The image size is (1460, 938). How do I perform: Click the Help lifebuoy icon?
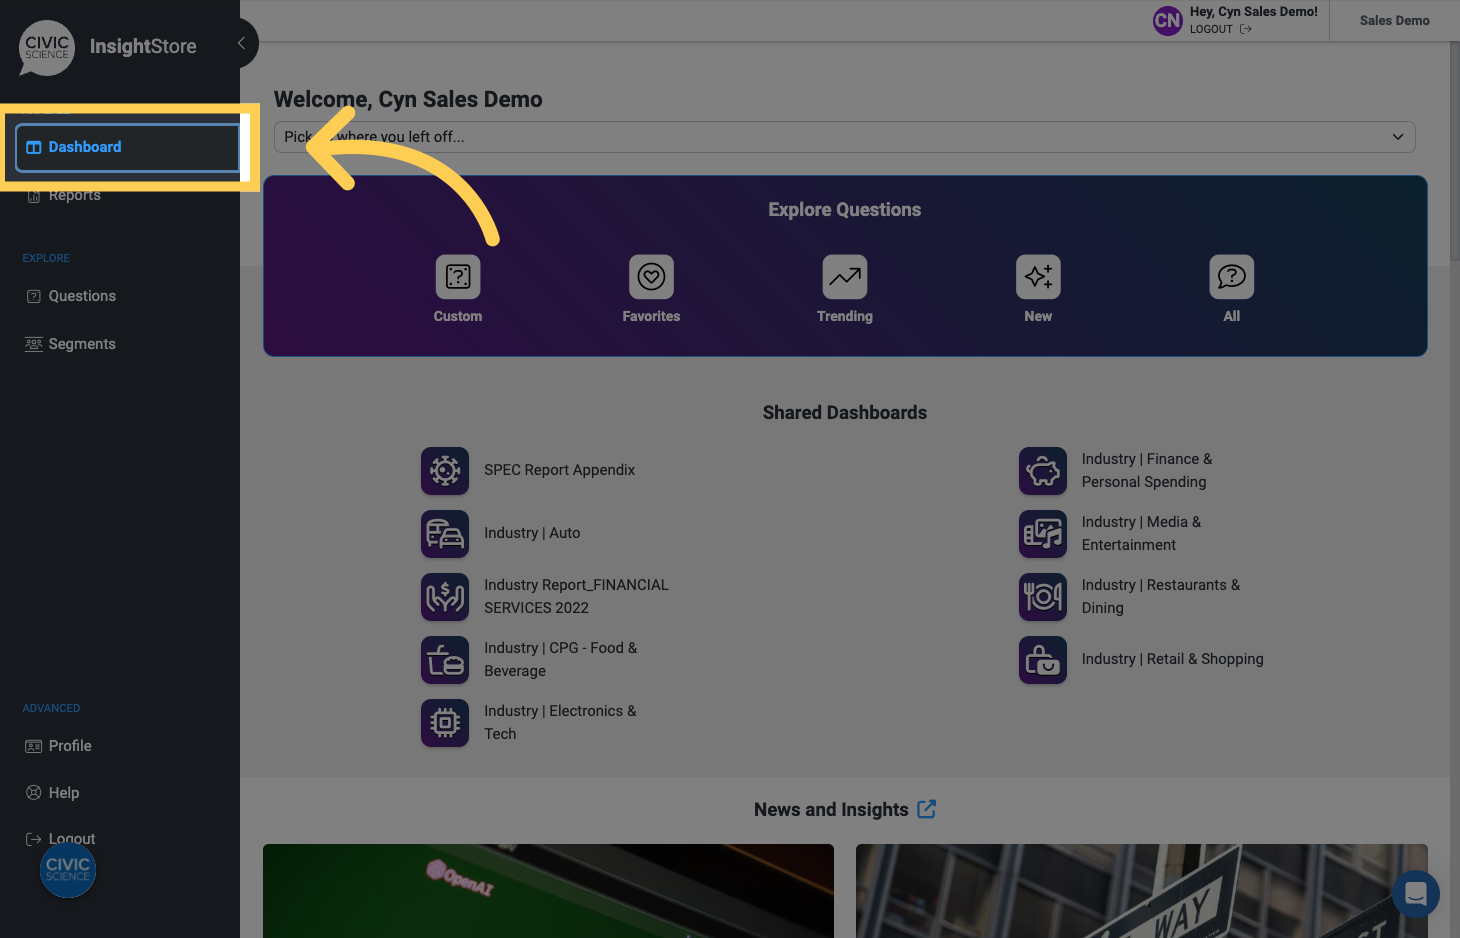[x=34, y=793]
